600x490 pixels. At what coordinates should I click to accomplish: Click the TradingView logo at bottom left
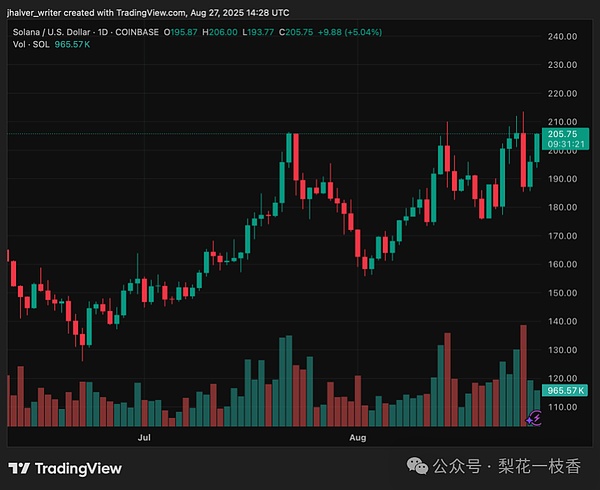[x=65, y=468]
